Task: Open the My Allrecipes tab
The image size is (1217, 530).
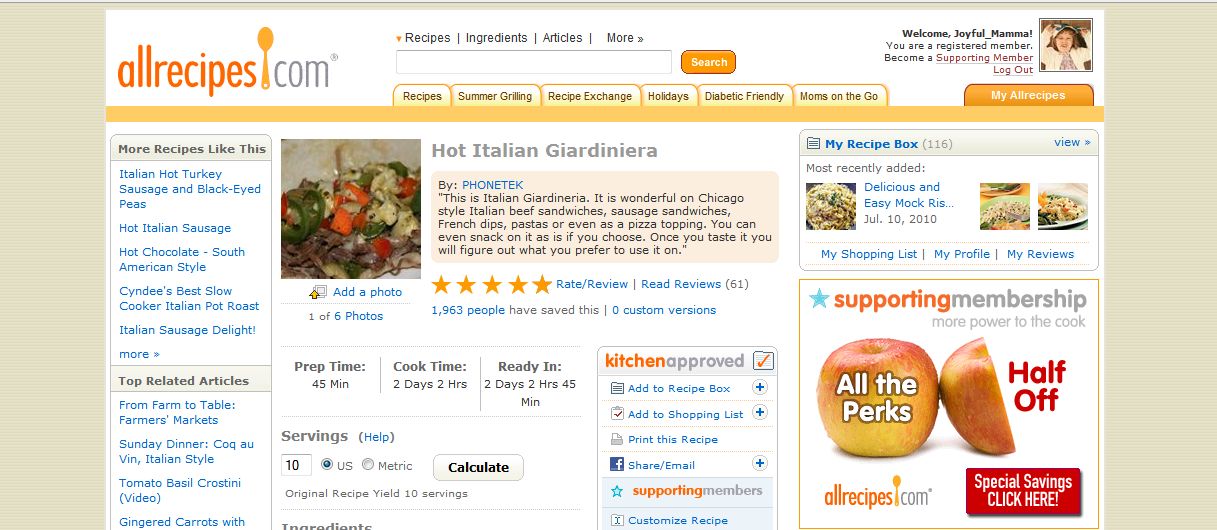Action: [x=1028, y=95]
